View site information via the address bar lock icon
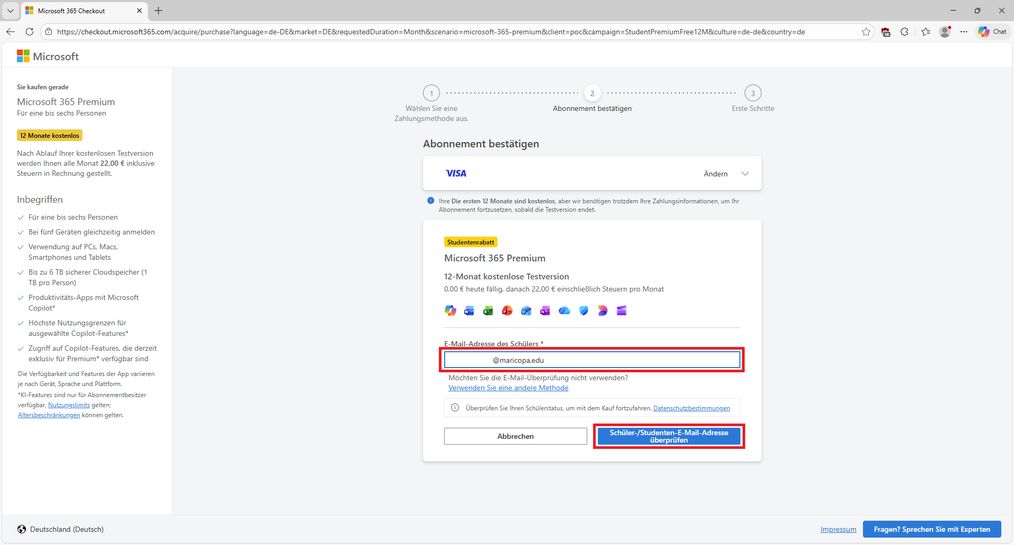 pyautogui.click(x=49, y=32)
